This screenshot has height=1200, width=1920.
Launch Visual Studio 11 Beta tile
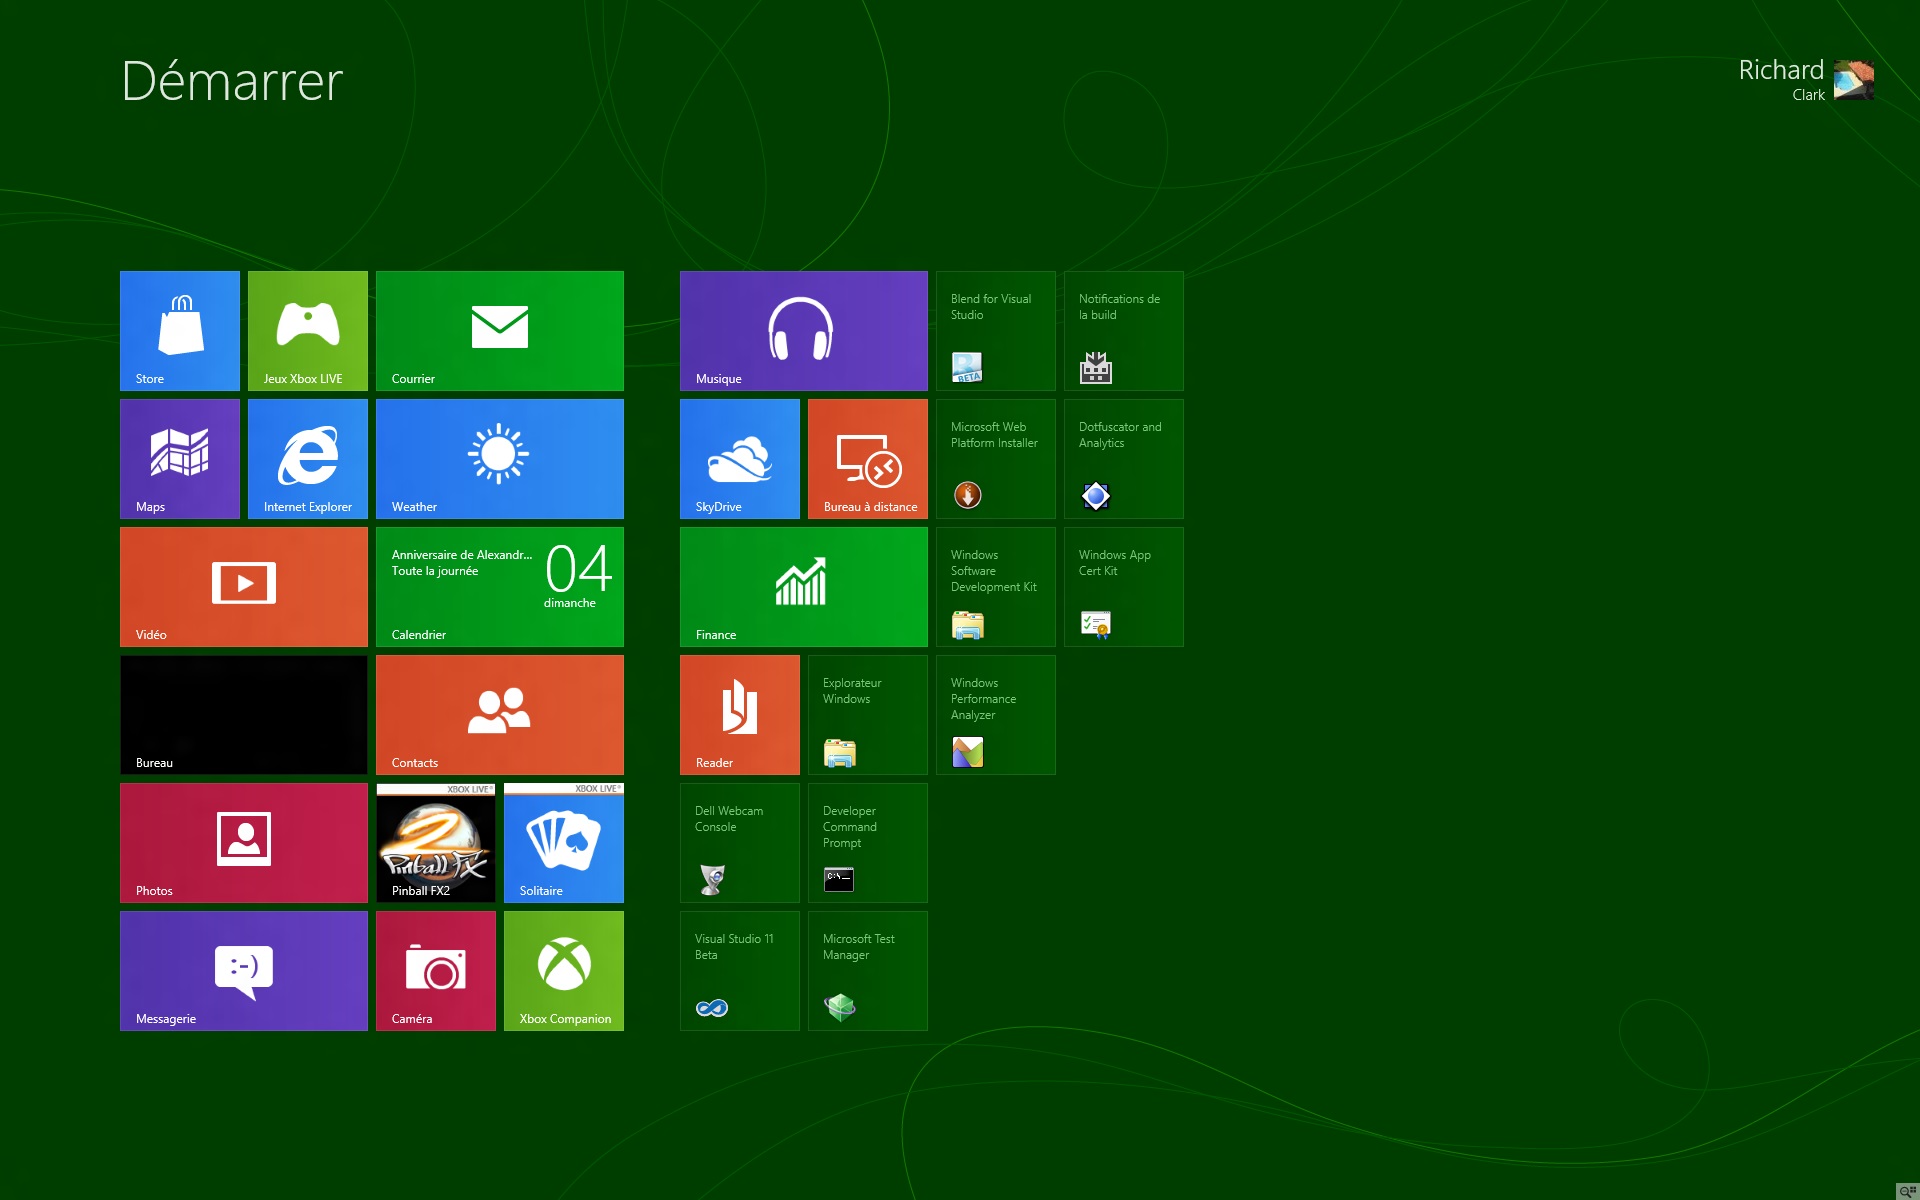coord(740,971)
